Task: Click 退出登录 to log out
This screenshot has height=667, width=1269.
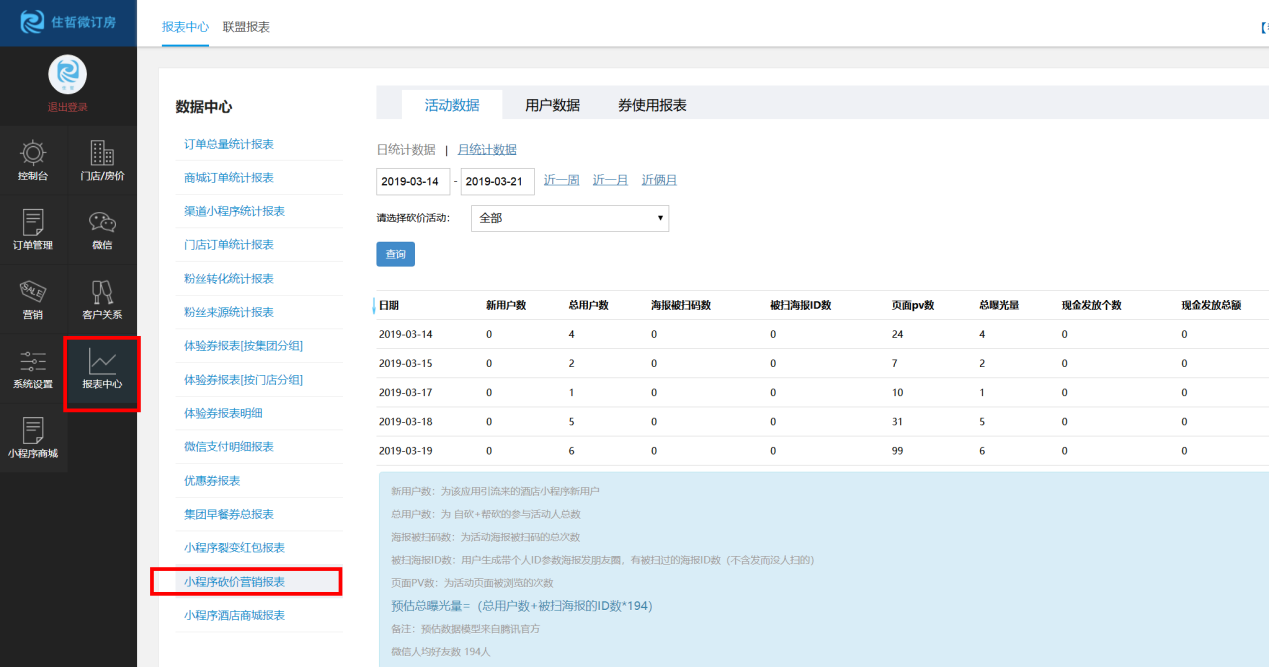Action: [x=66, y=107]
